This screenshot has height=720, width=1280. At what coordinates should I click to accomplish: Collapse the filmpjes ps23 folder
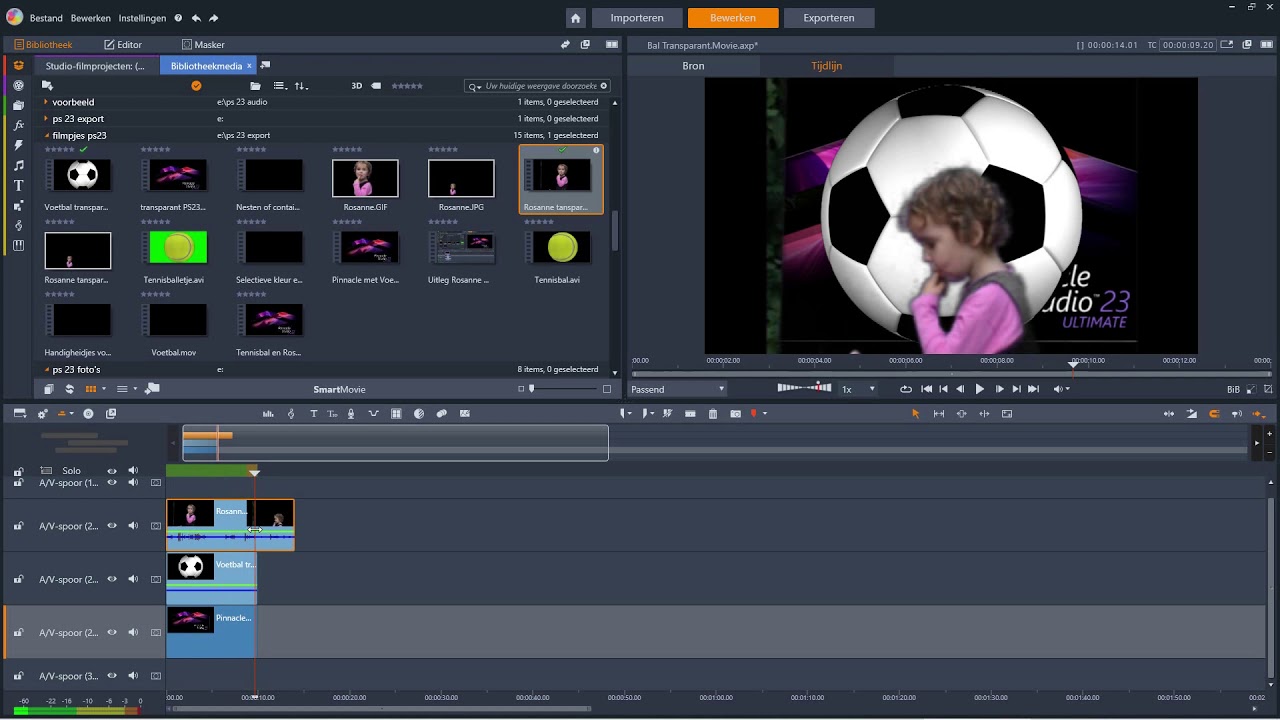click(46, 135)
